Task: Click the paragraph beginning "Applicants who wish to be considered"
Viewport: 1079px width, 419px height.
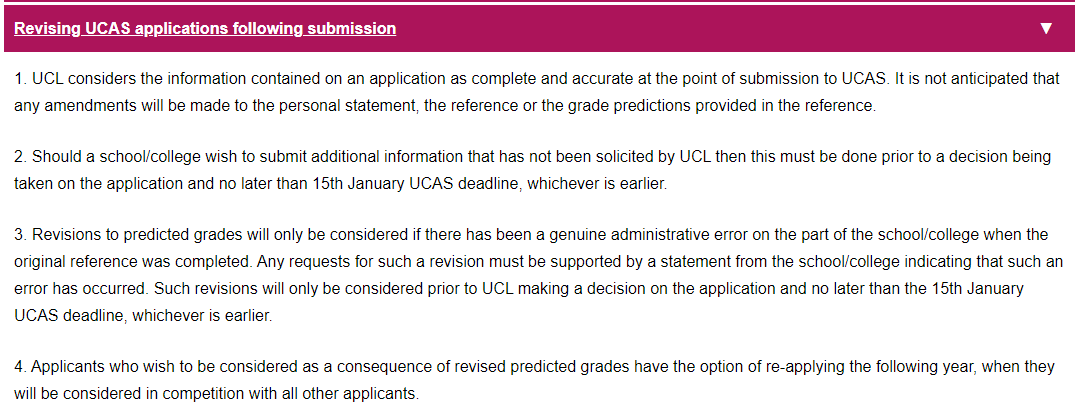Action: coord(534,380)
